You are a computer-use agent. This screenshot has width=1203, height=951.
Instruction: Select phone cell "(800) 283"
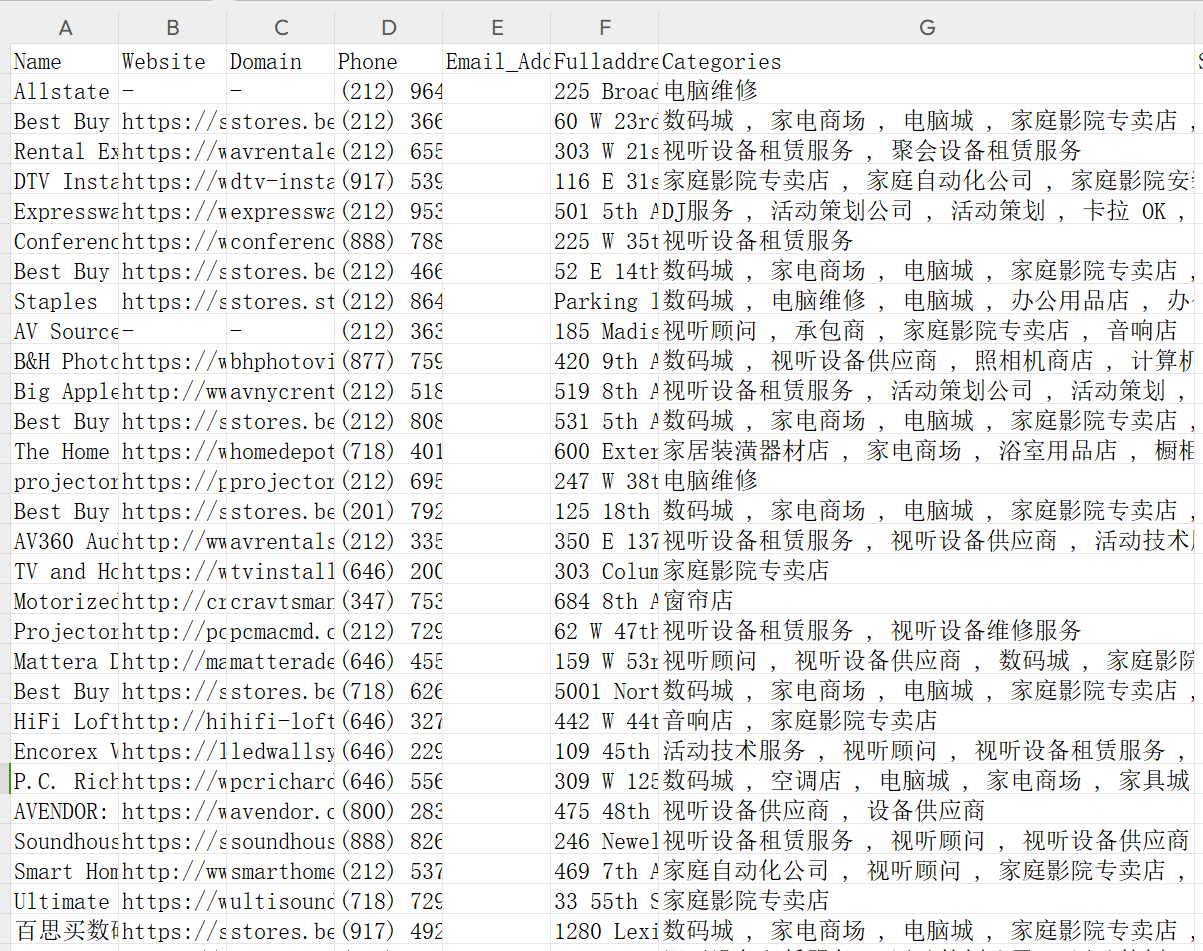(389, 811)
